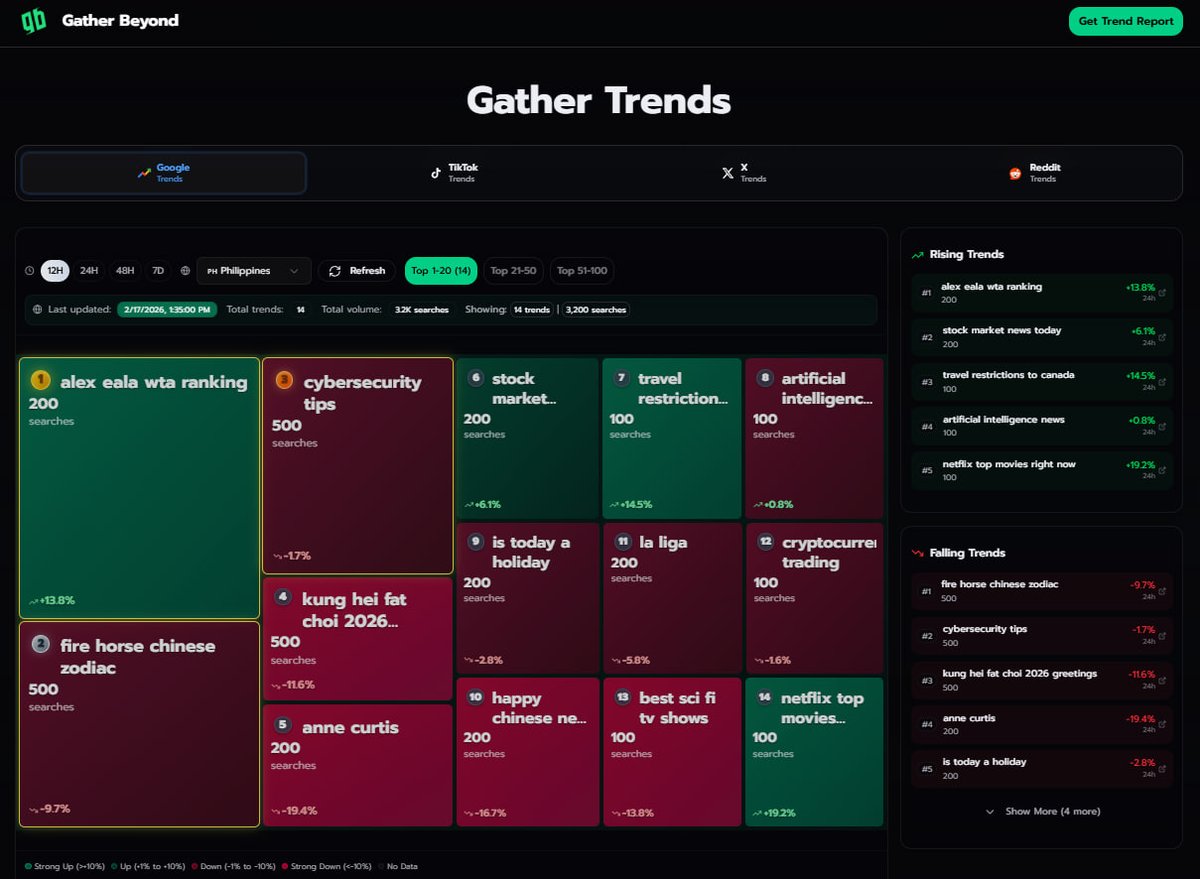This screenshot has width=1200, height=879.
Task: Switch to the TikTok Trends tab
Action: tap(453, 173)
